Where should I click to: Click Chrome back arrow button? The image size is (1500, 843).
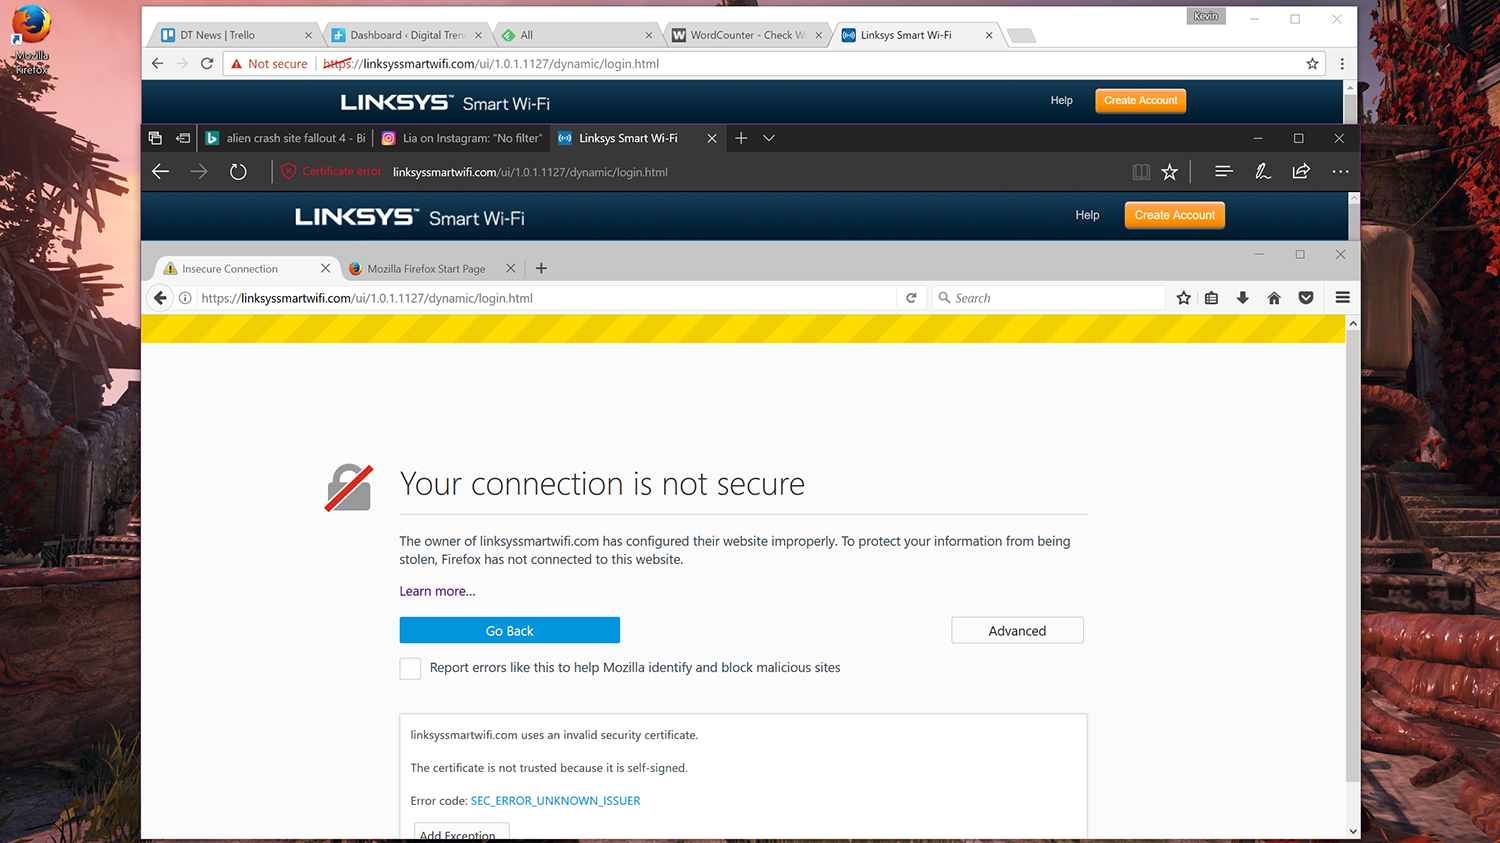coord(157,63)
